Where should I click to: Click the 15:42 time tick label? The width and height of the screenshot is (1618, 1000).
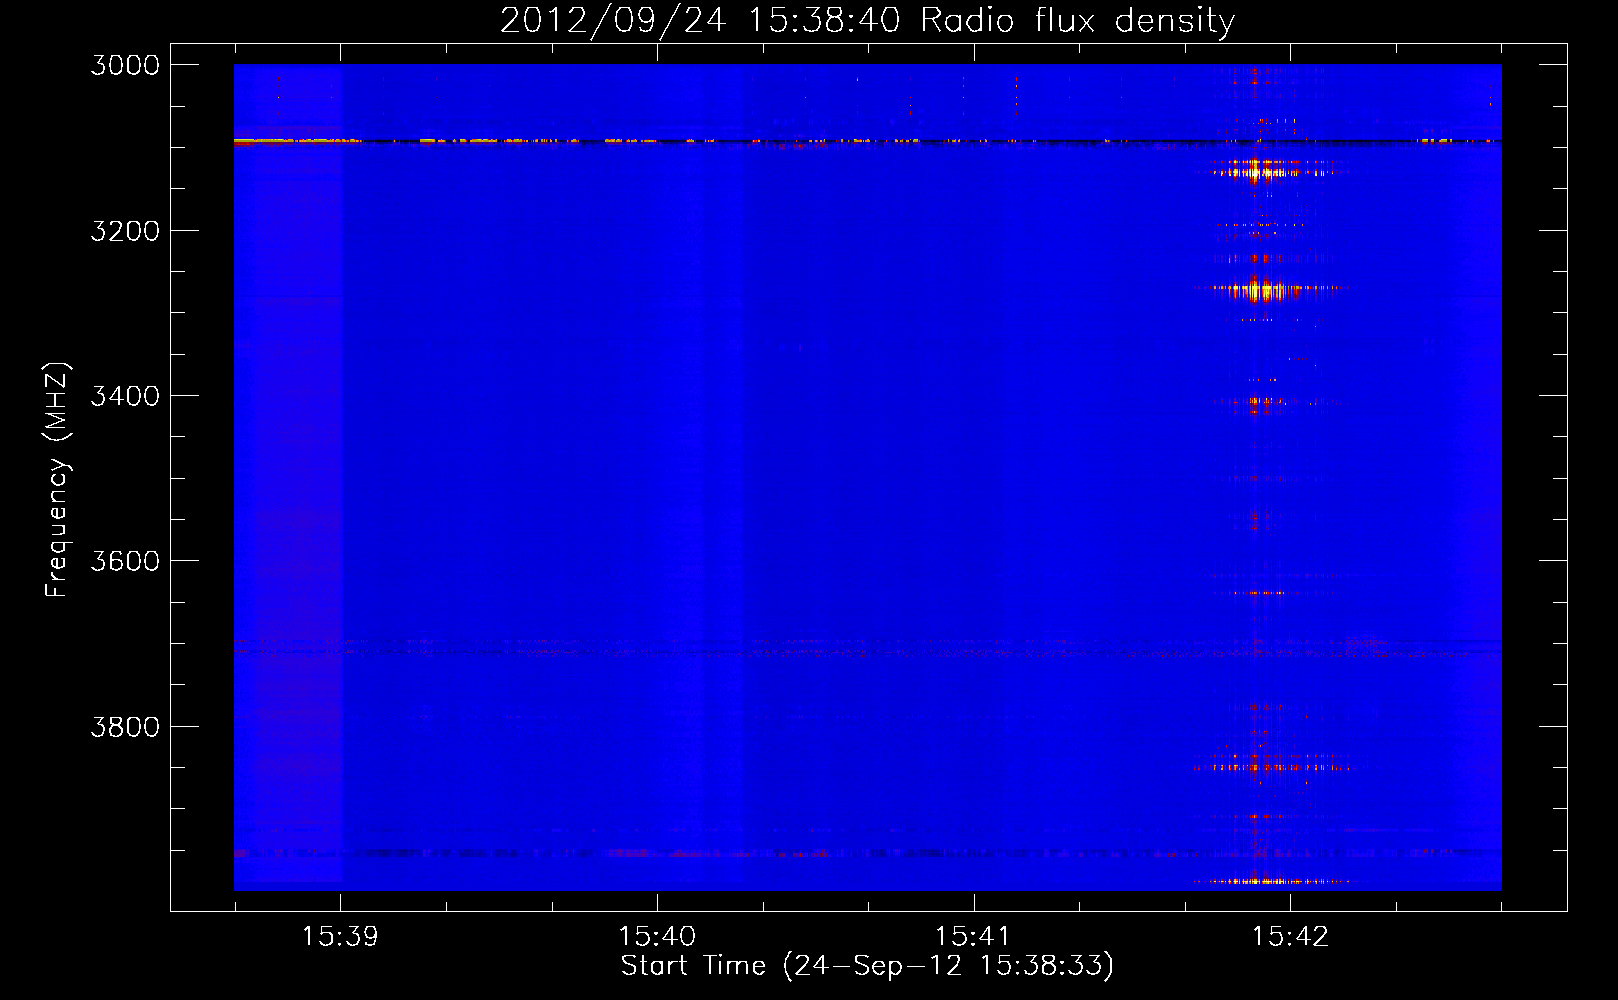tap(1290, 936)
